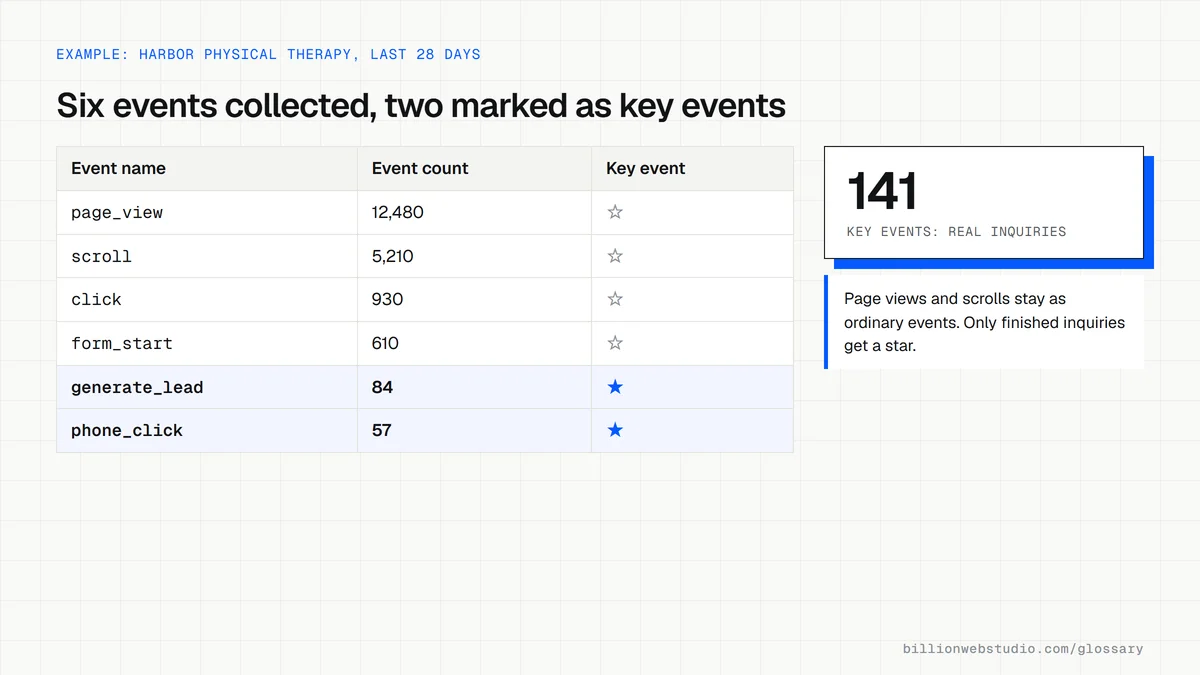1200x675 pixels.
Task: Click the large 141 total number
Action: click(x=881, y=191)
